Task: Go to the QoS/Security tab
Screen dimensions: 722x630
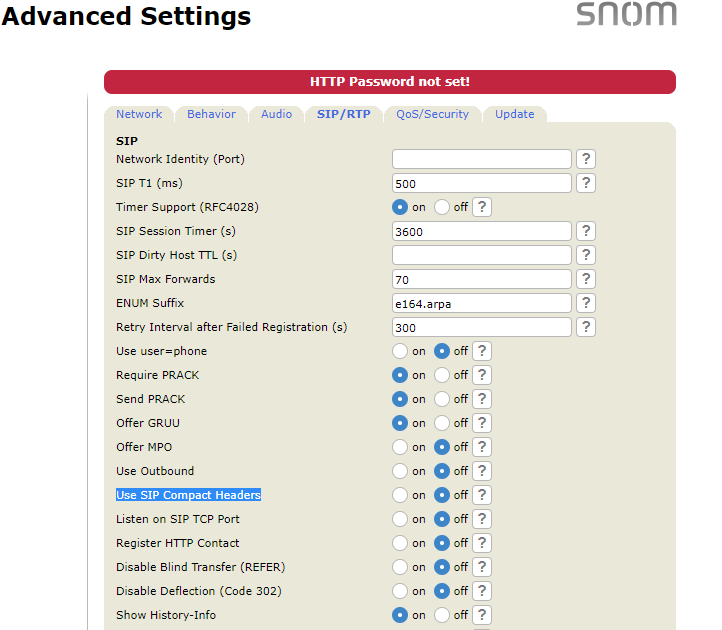Action: click(x=432, y=114)
